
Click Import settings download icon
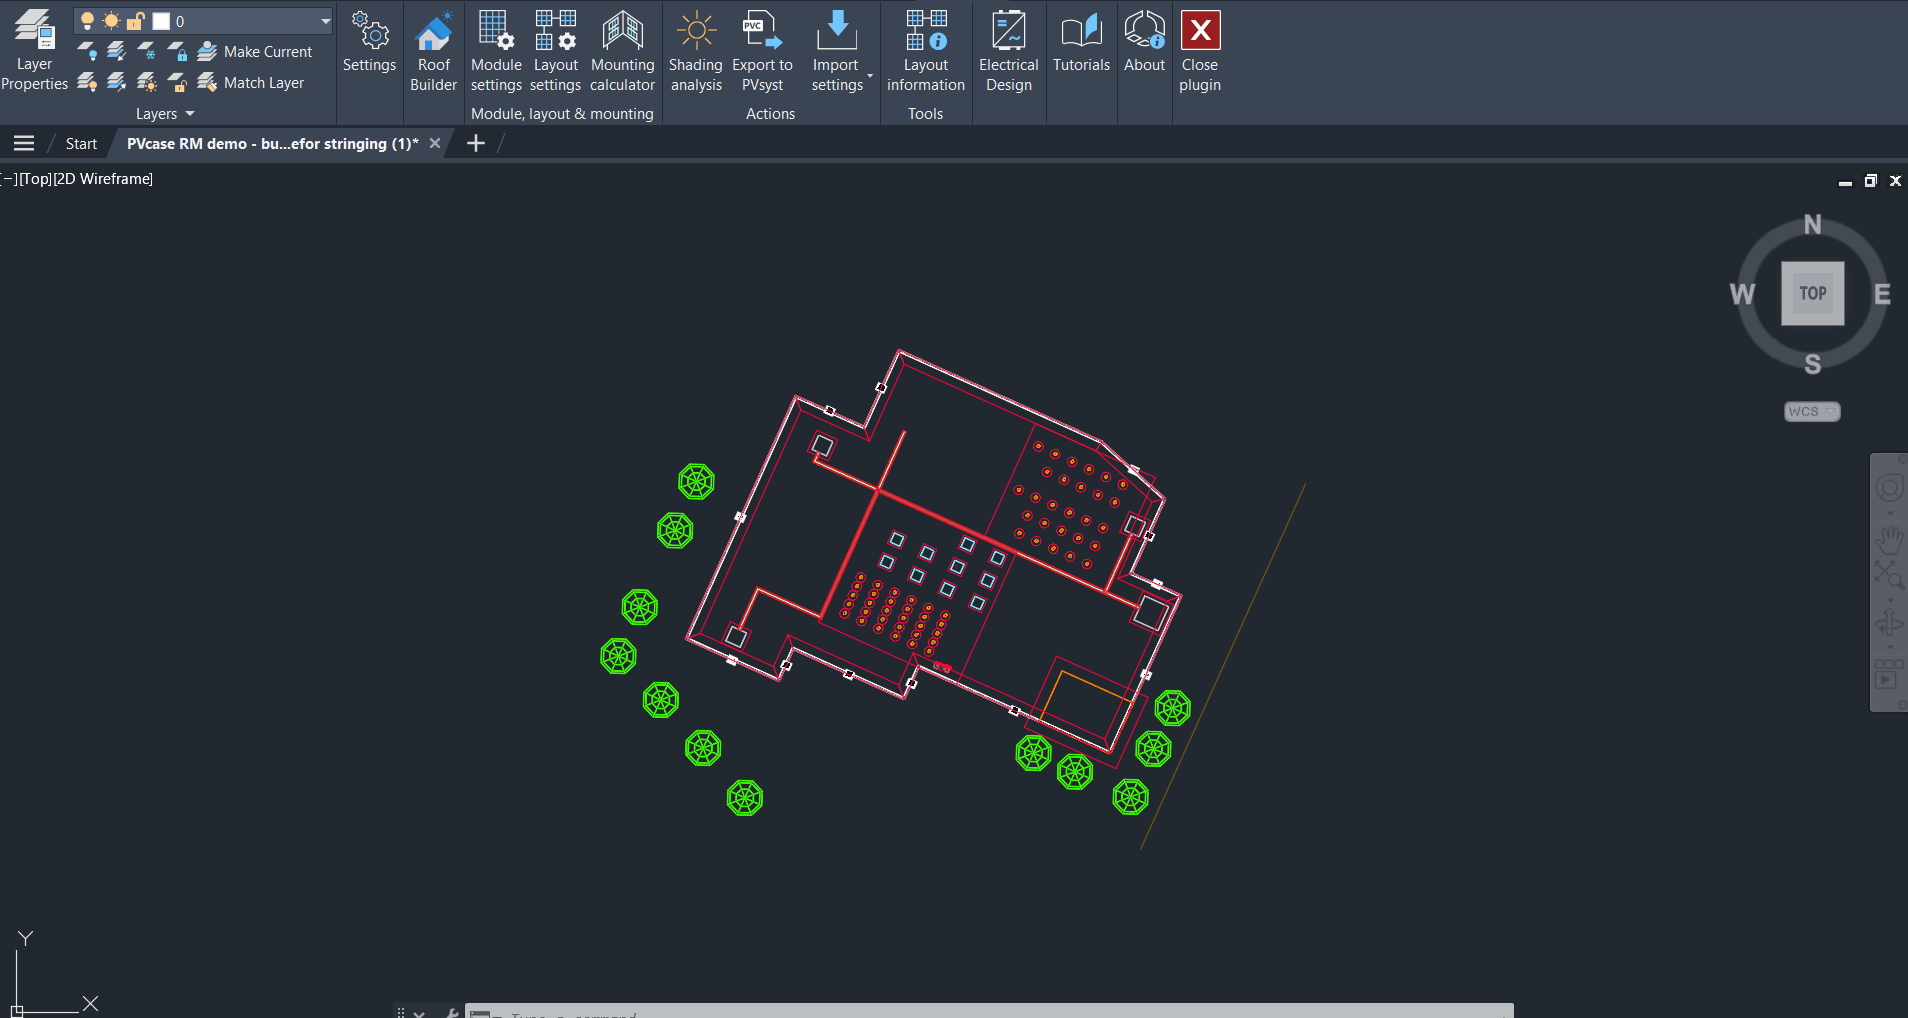[837, 30]
